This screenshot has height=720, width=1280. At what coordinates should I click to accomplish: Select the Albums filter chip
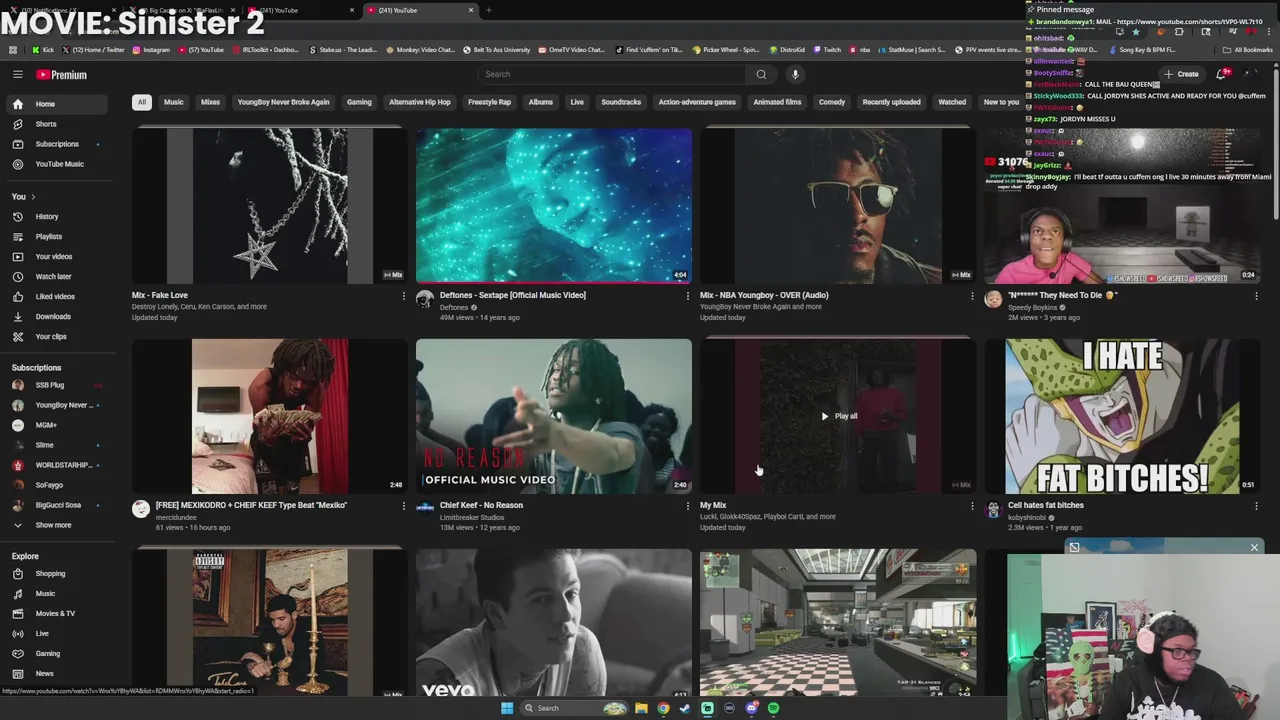point(541,102)
